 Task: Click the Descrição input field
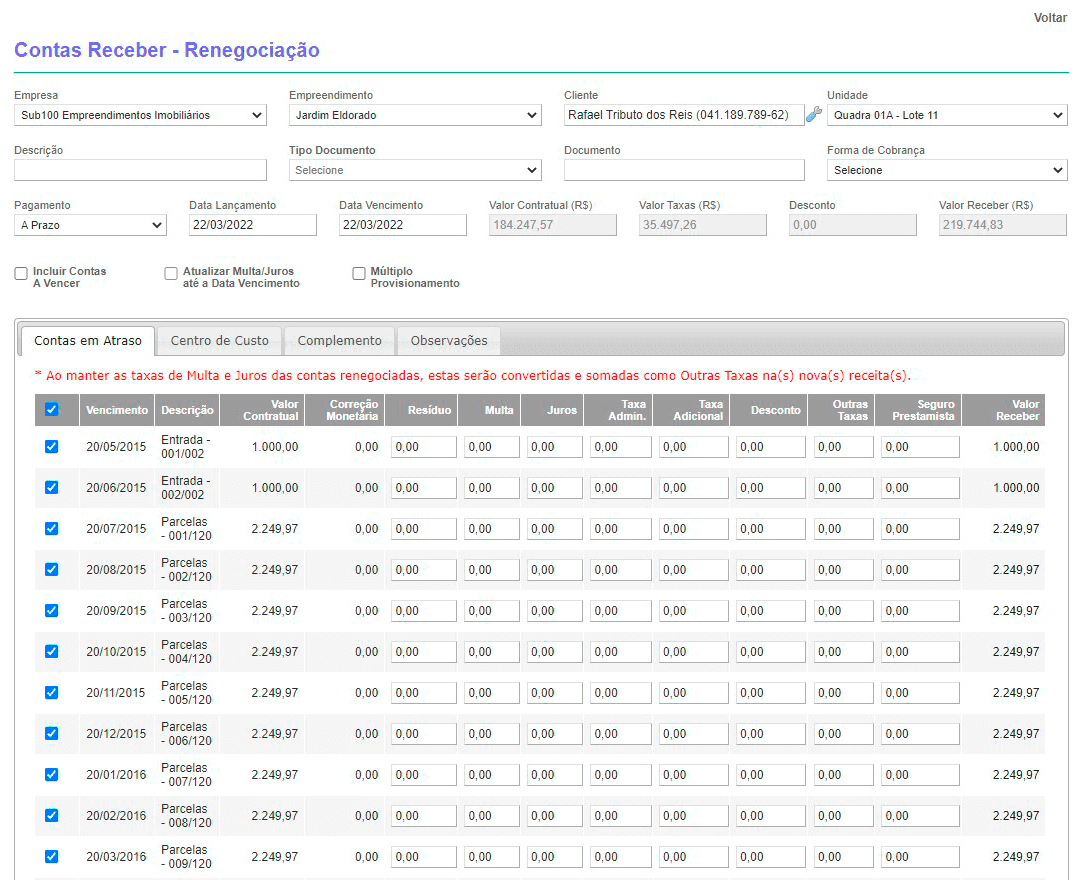pos(140,170)
